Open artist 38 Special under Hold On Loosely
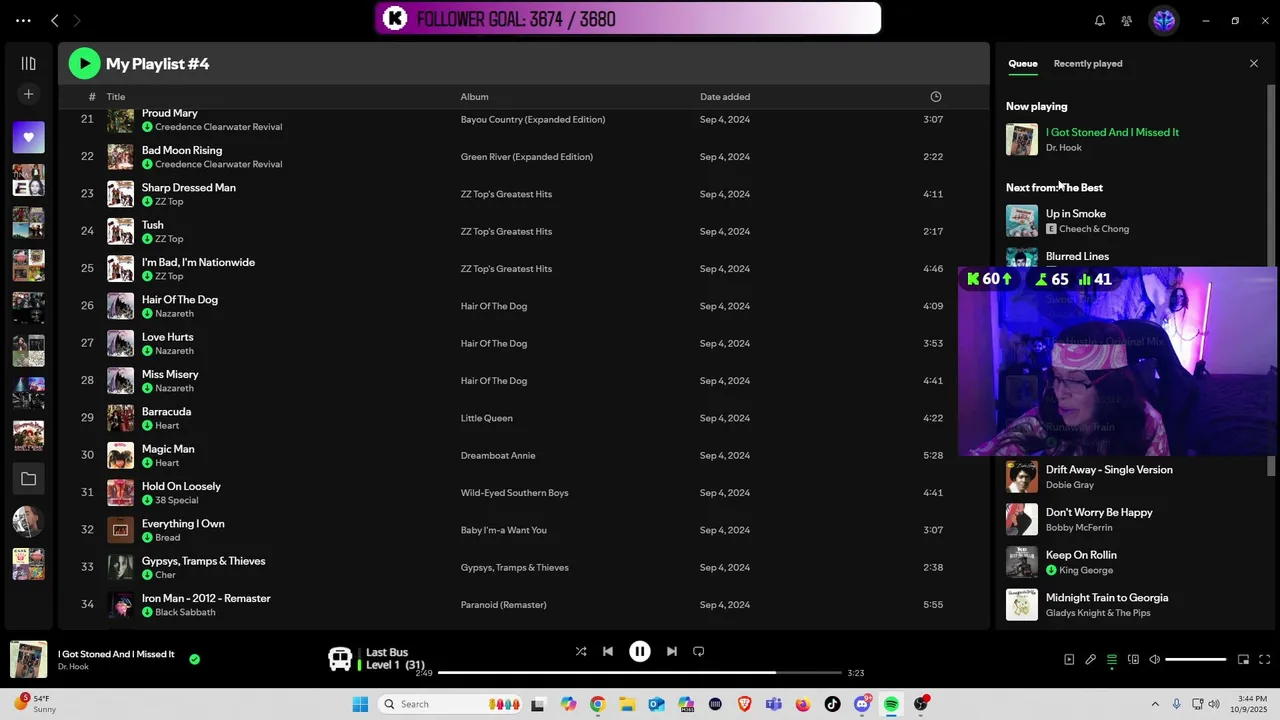The width and height of the screenshot is (1280, 720). pyautogui.click(x=177, y=500)
